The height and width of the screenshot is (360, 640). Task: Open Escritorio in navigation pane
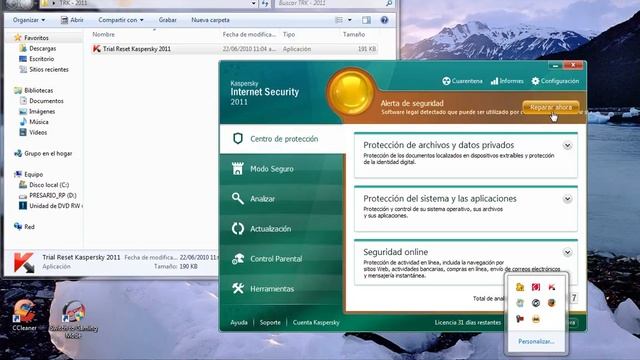pyautogui.click(x=41, y=59)
